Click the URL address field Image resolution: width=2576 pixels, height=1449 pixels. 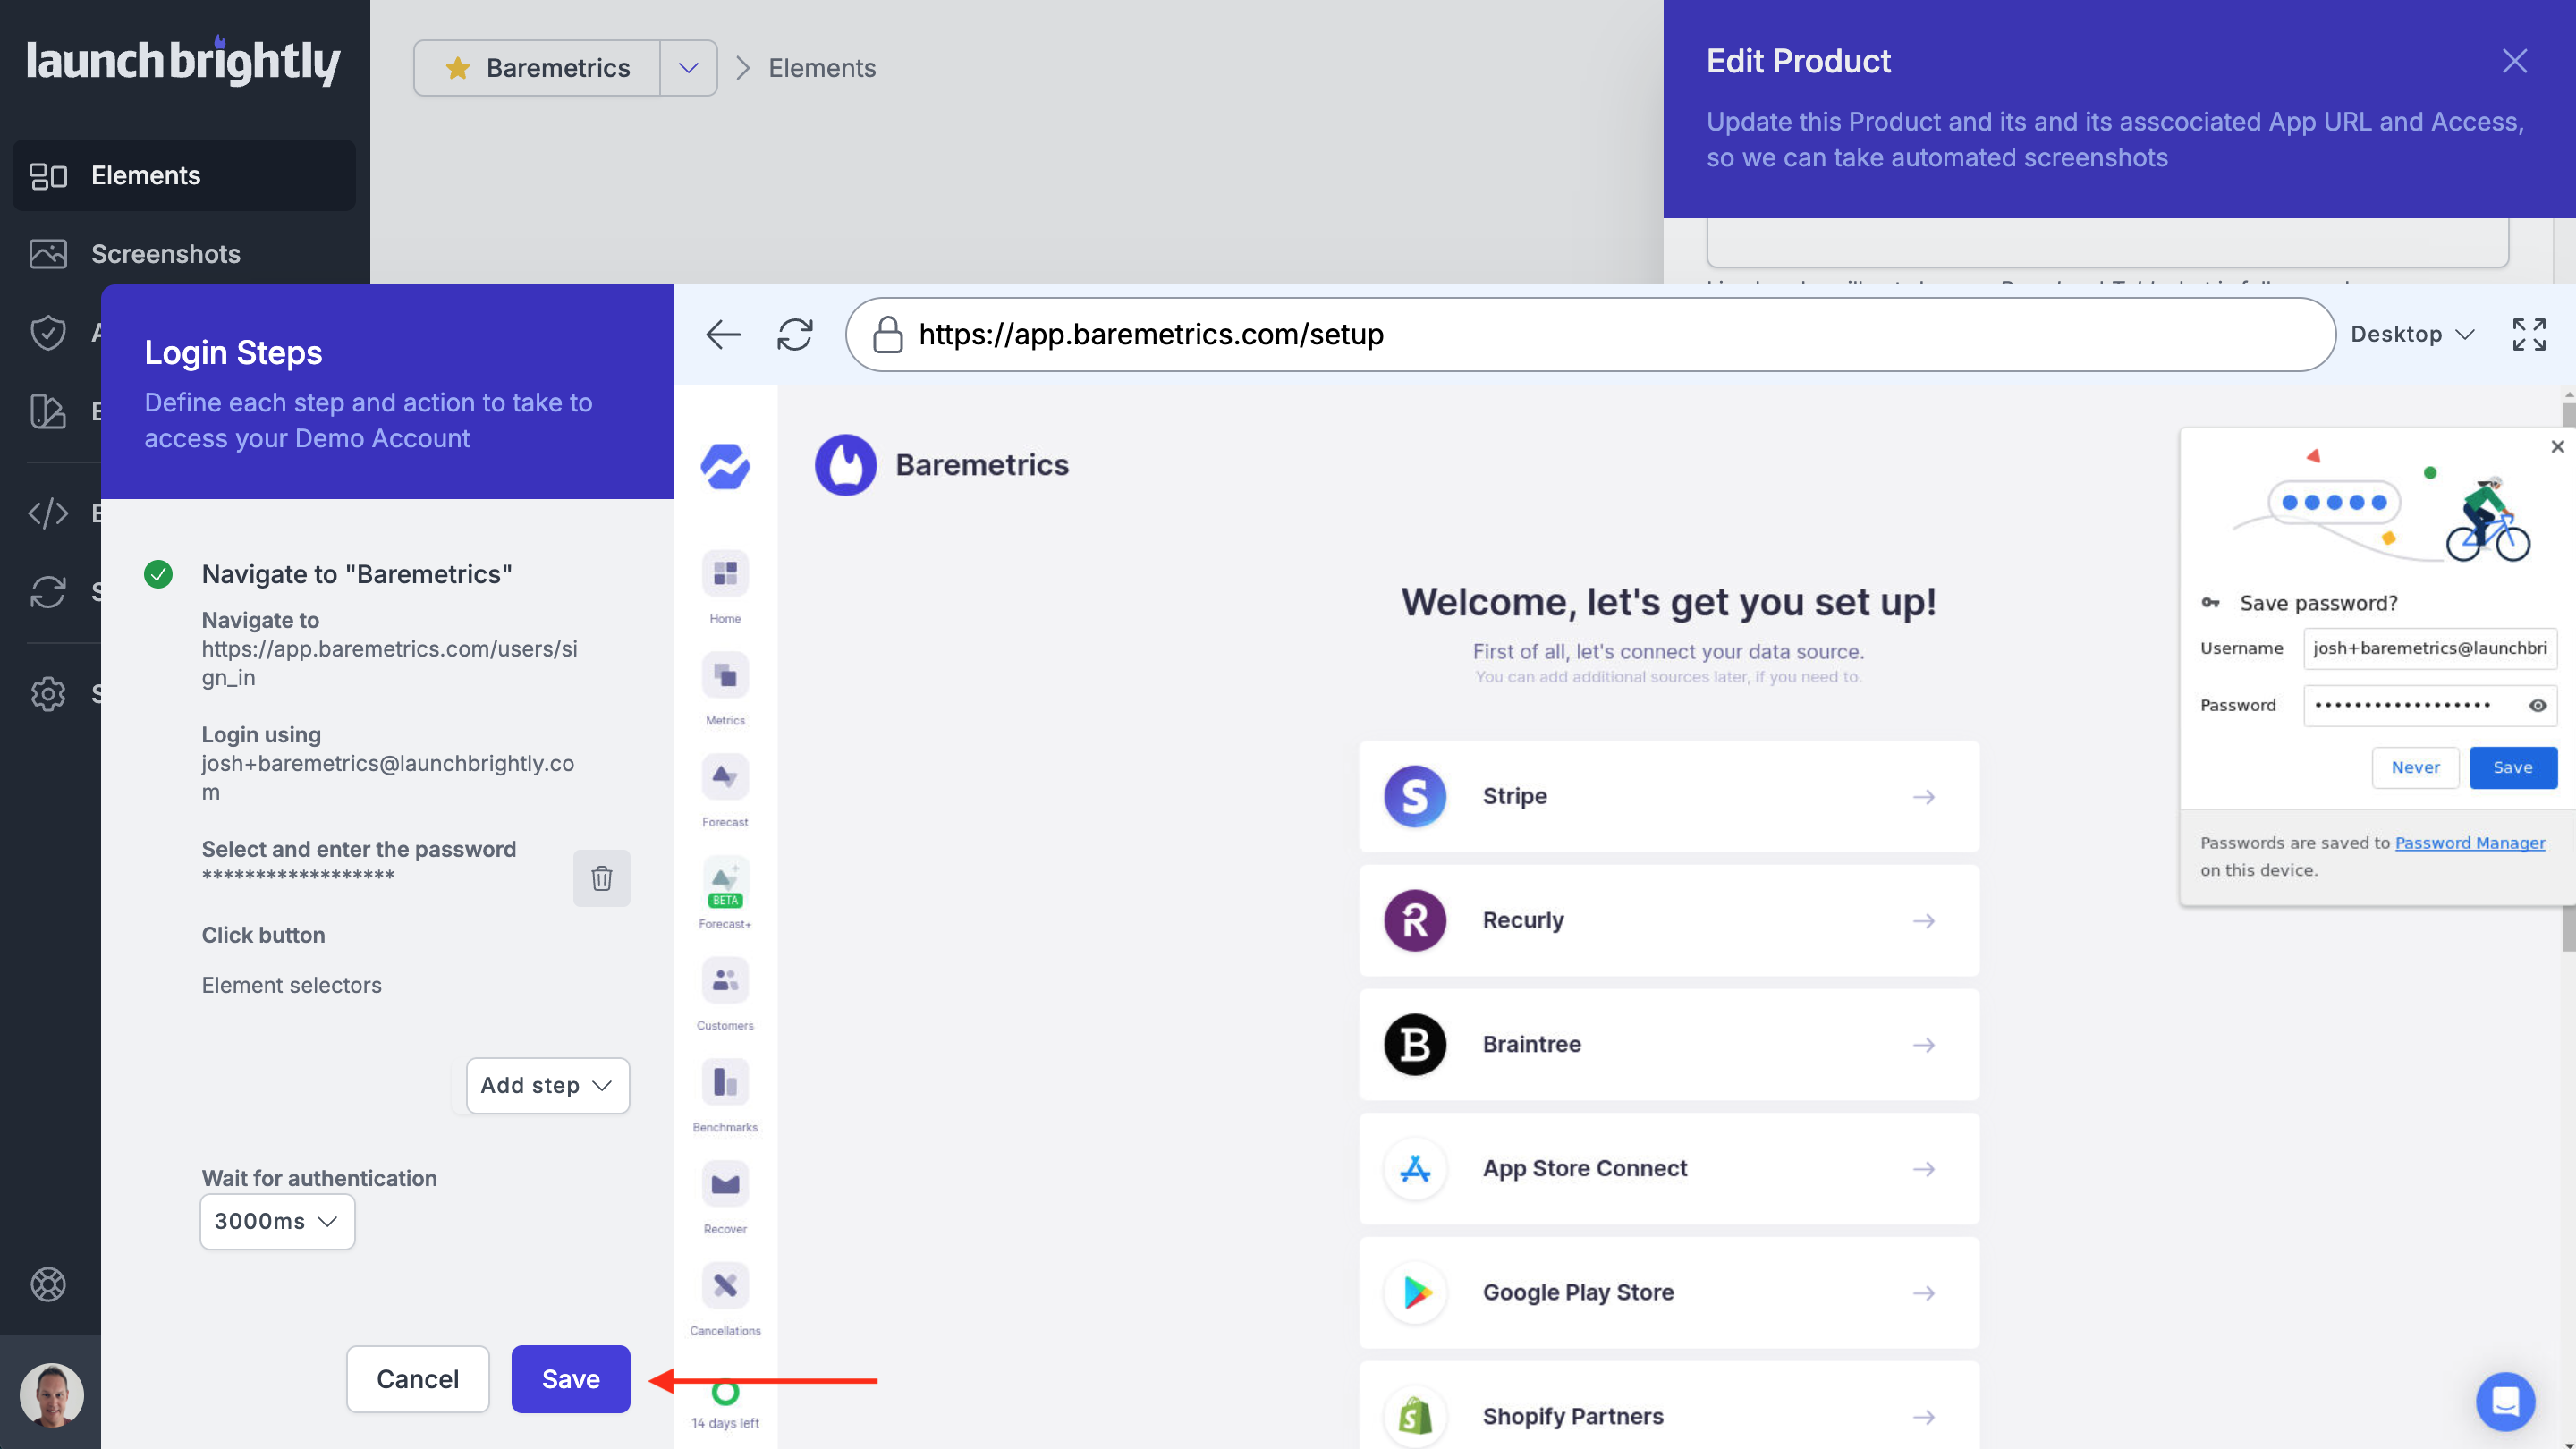tap(1590, 334)
